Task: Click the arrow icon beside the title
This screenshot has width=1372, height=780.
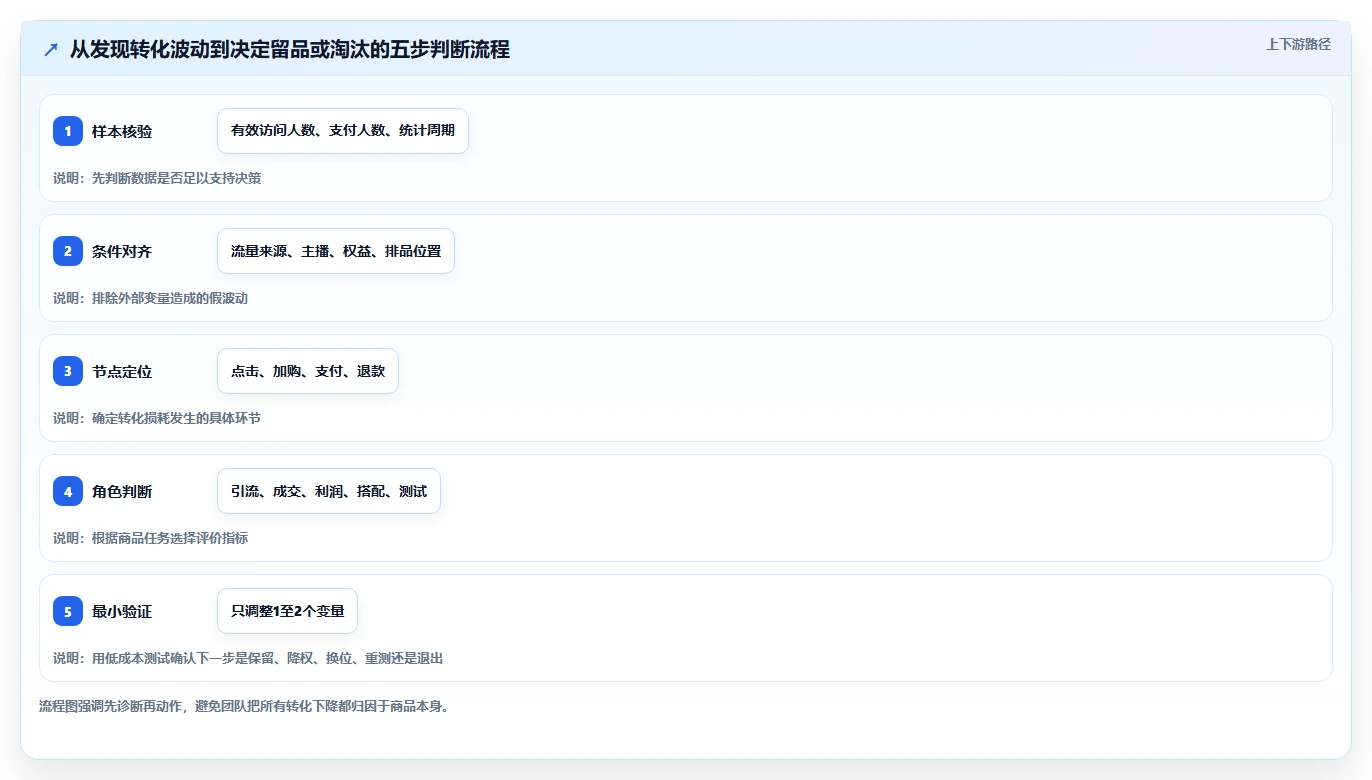Action: pos(51,50)
